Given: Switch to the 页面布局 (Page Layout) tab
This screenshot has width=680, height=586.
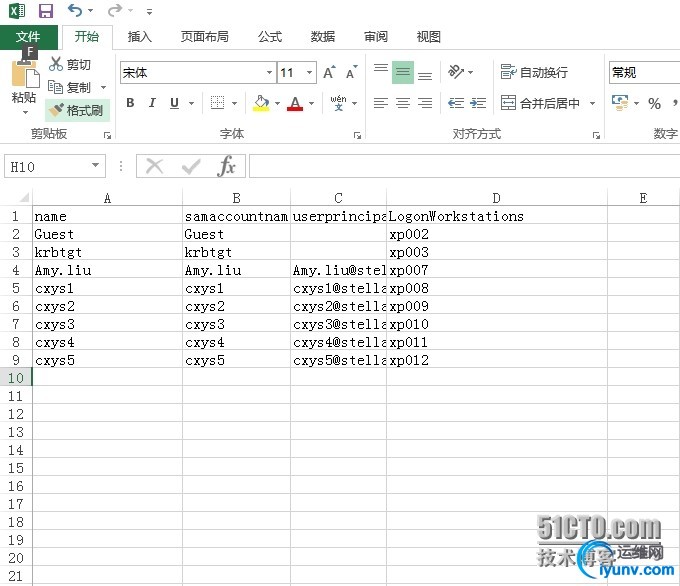Looking at the screenshot, I should [205, 37].
